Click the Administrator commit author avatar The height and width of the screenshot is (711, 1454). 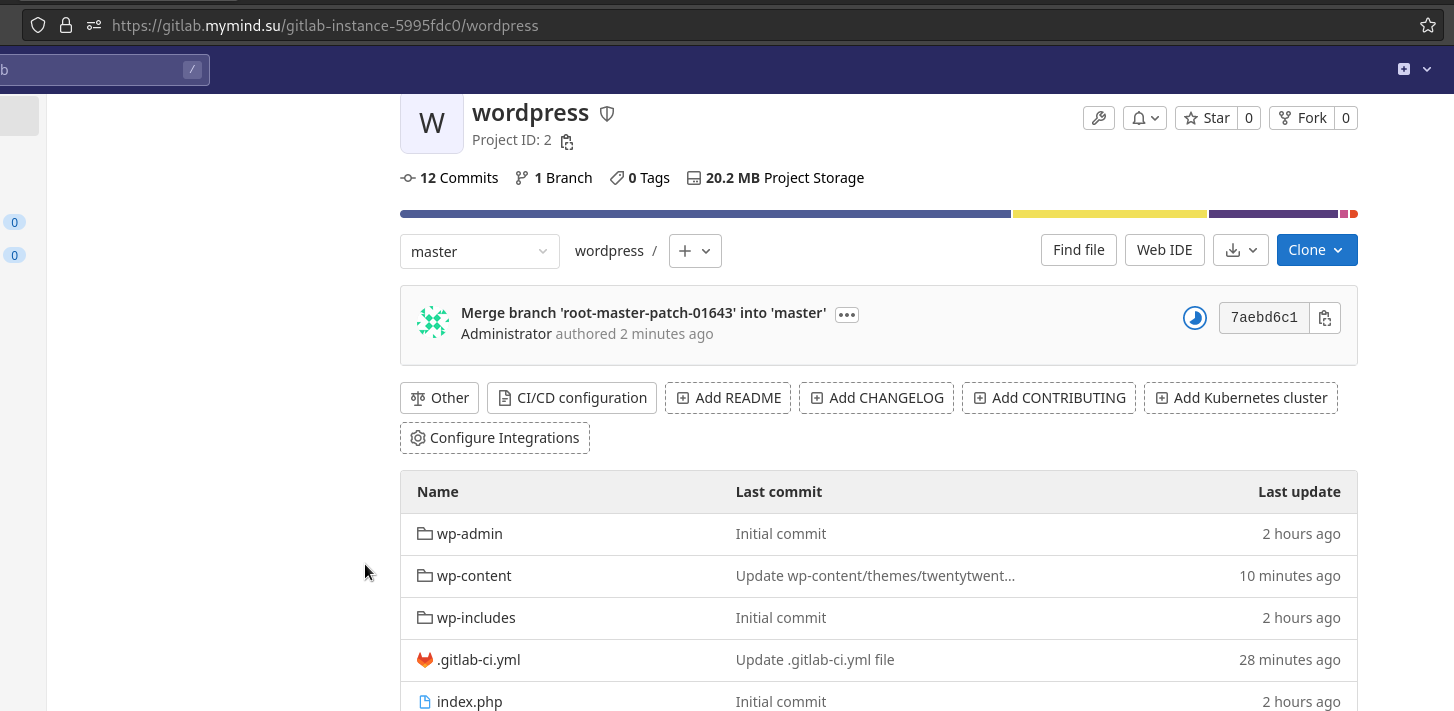pos(433,322)
